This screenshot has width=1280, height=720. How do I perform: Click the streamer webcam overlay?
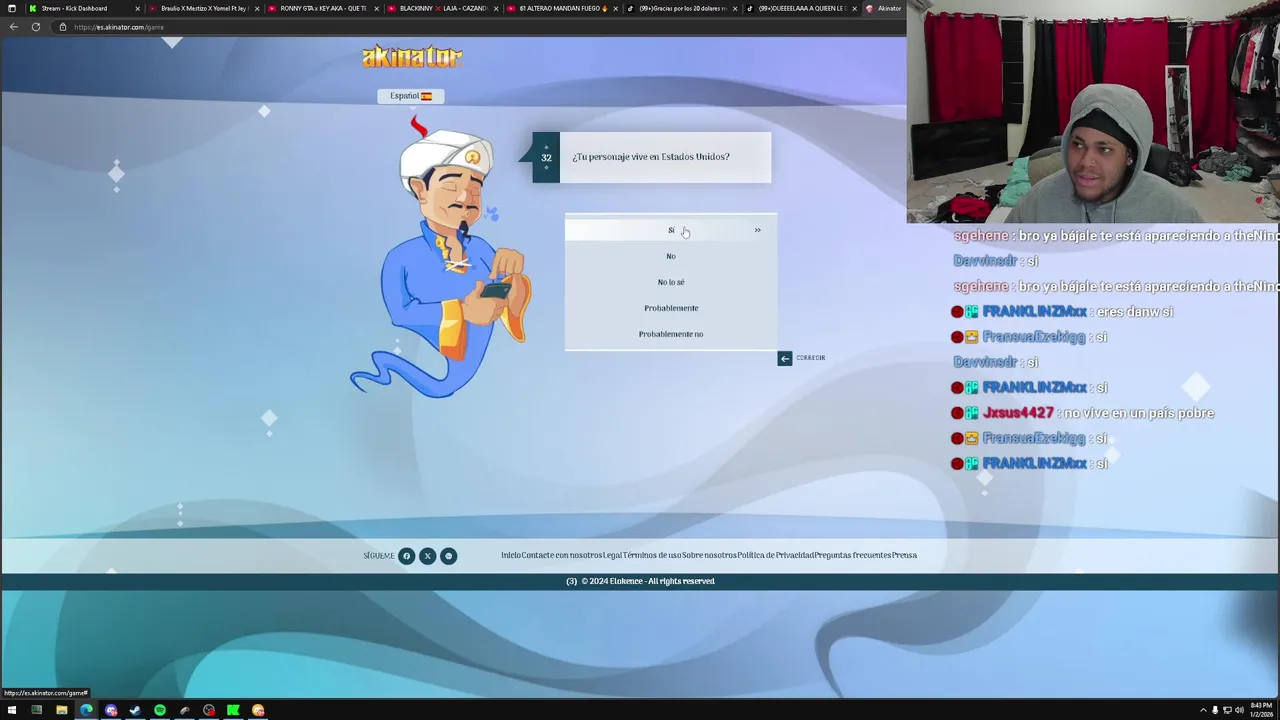point(1093,111)
